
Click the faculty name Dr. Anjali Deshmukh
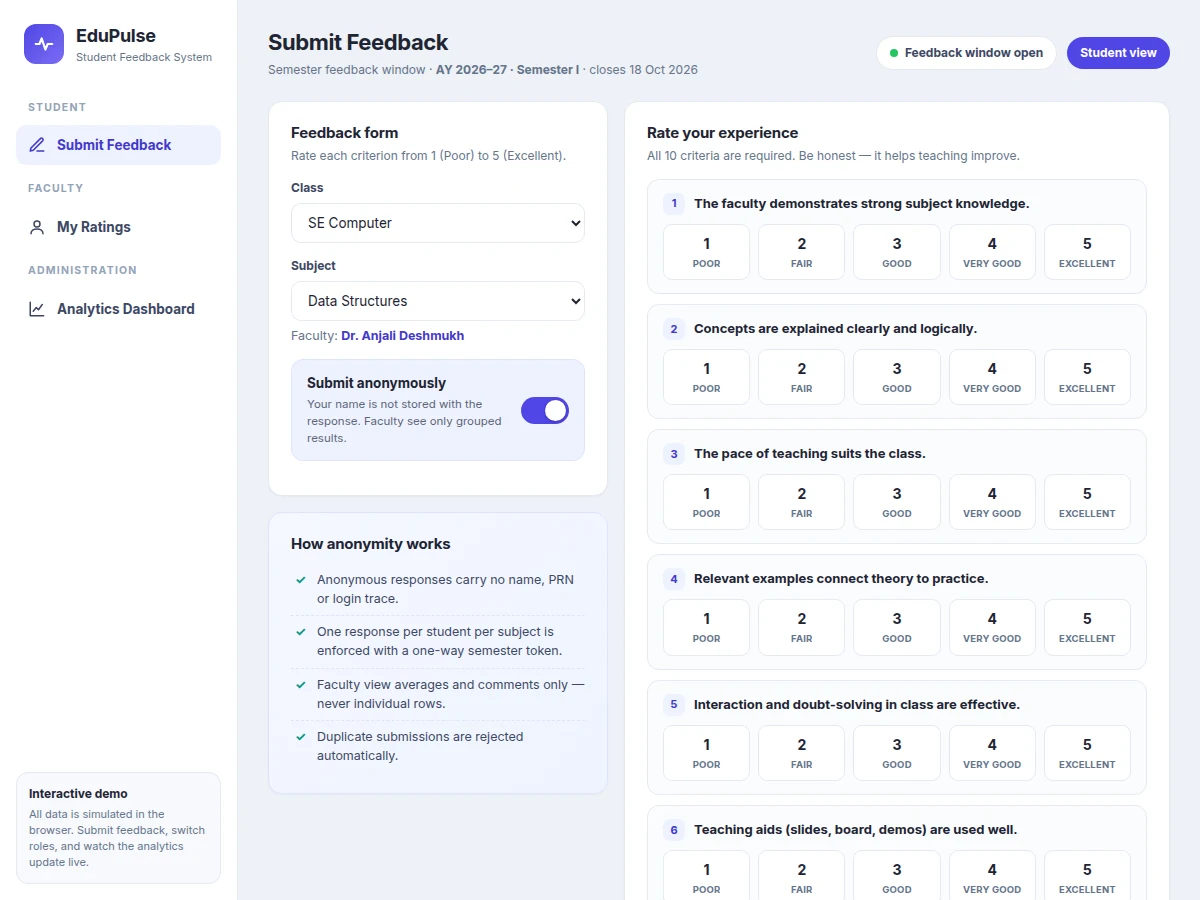point(402,336)
